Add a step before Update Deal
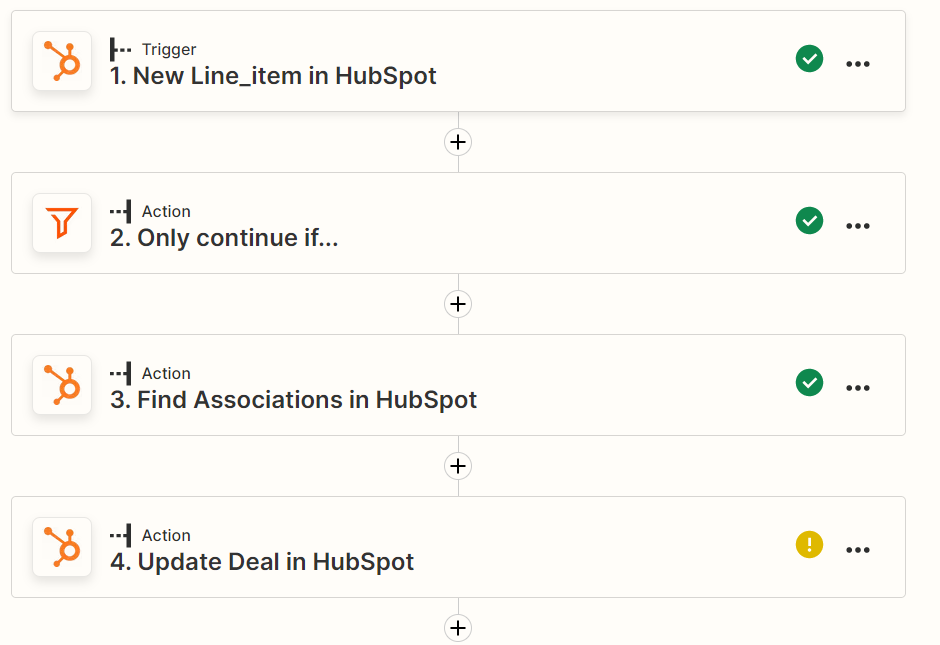Screen dimensions: 940x645 point(457,466)
